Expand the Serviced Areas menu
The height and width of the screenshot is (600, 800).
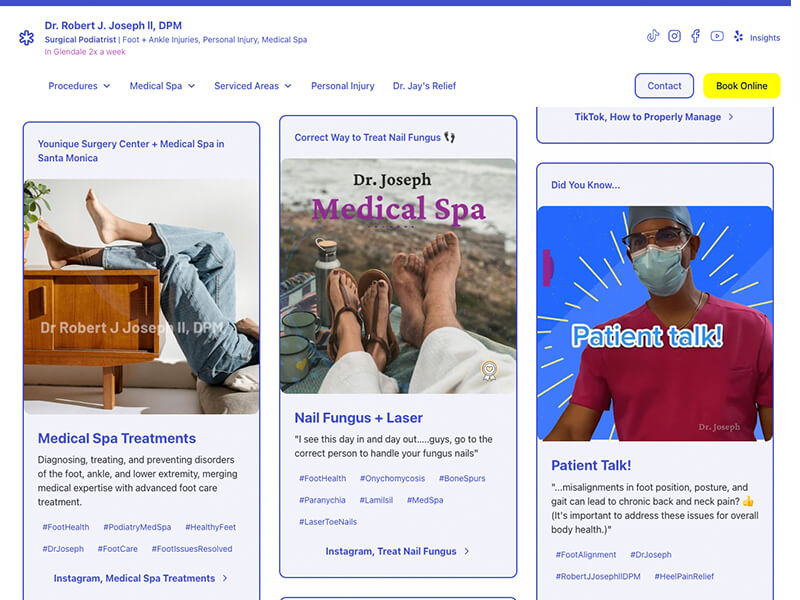coord(253,86)
